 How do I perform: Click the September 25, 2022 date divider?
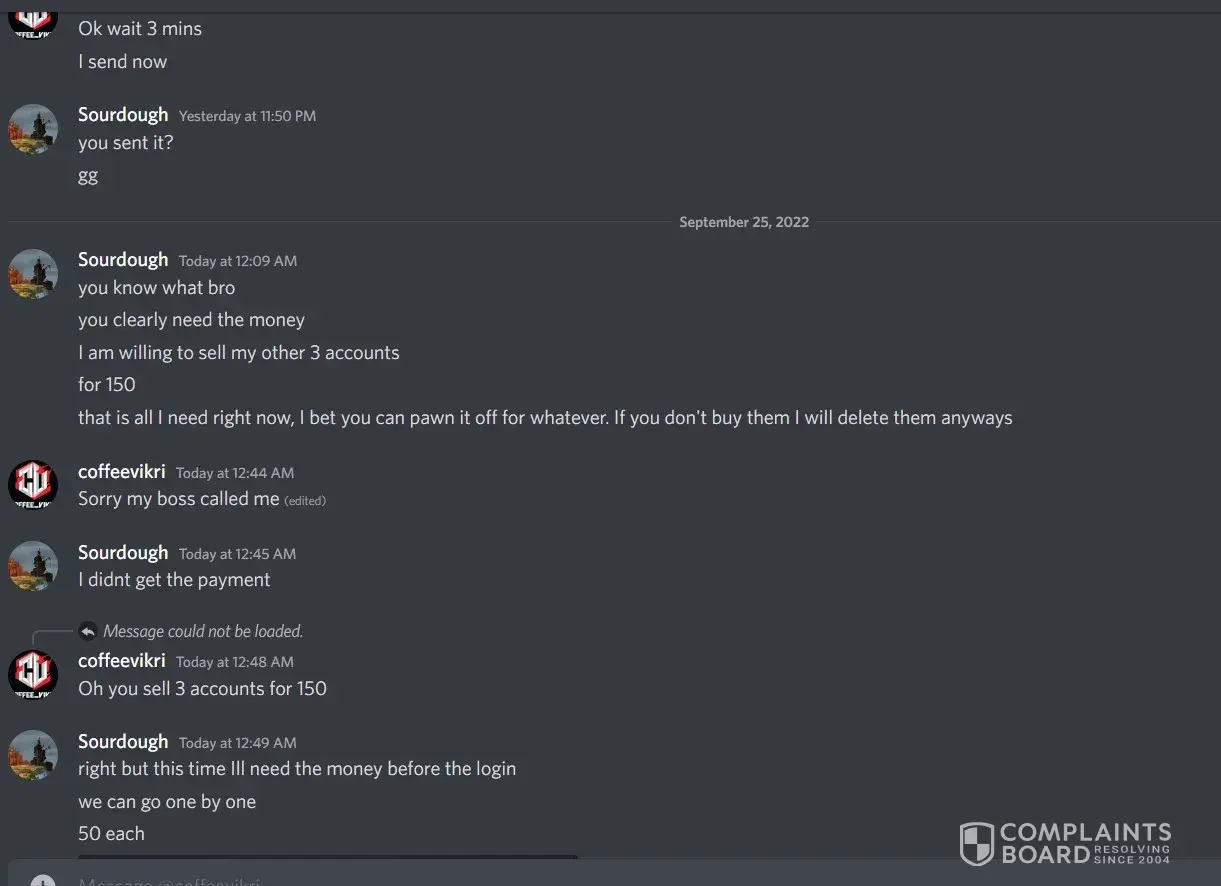(x=744, y=222)
